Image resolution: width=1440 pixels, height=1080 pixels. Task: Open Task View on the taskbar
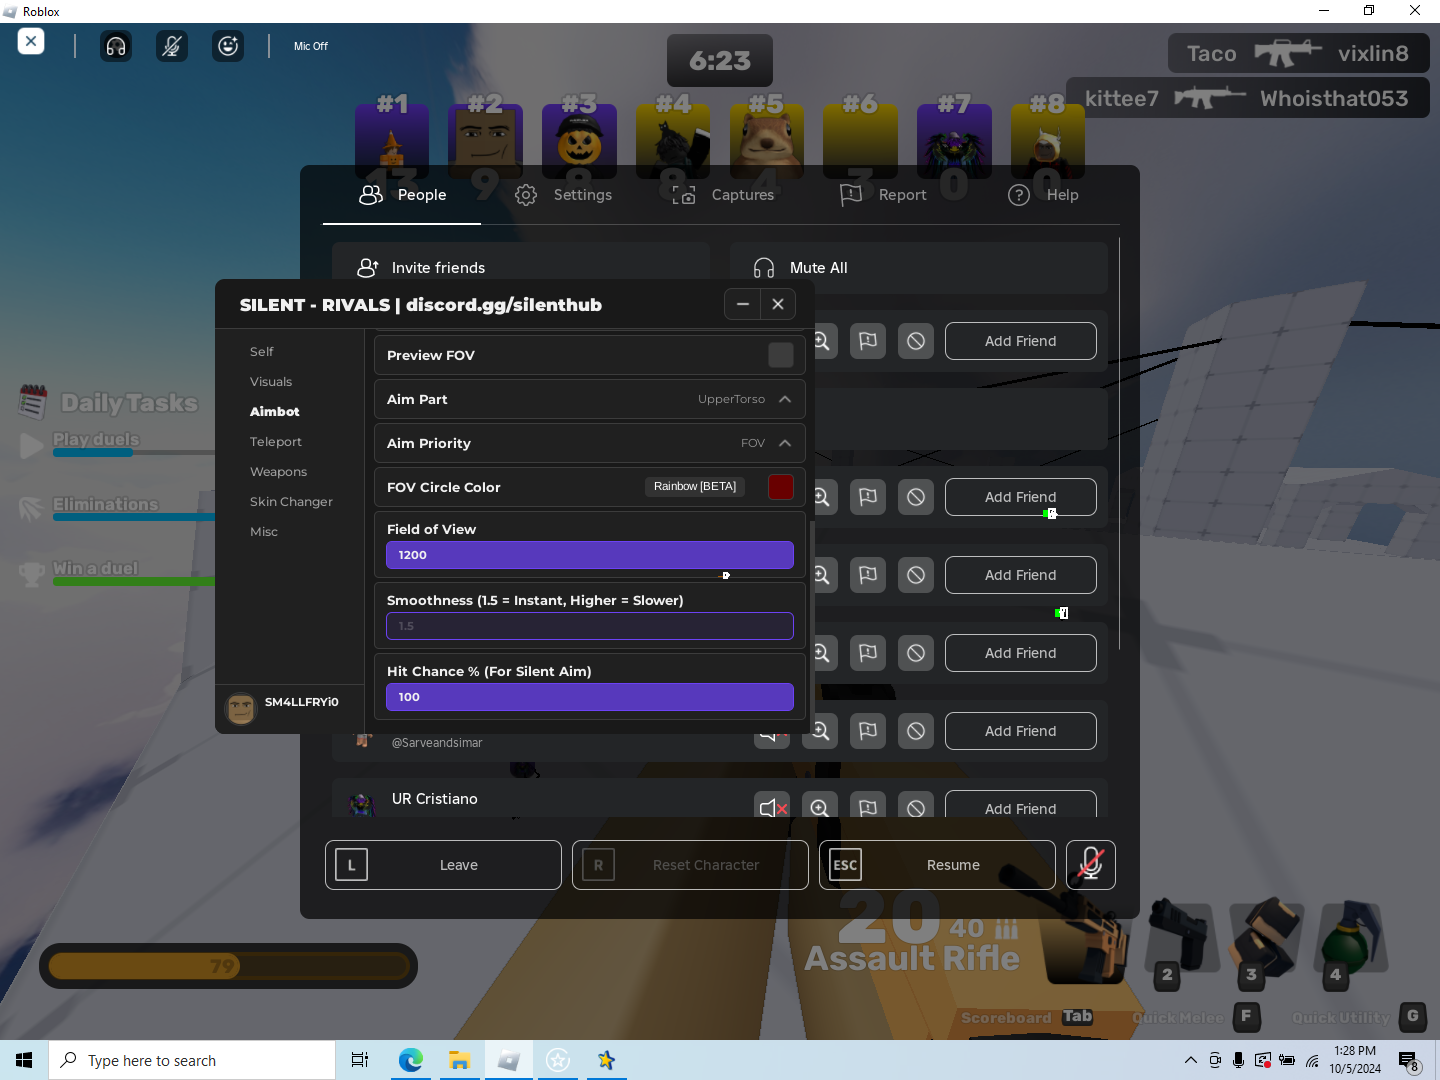pyautogui.click(x=360, y=1060)
